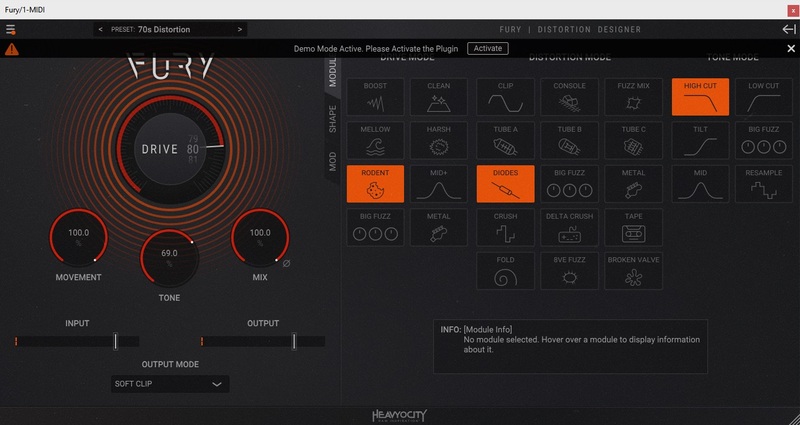This screenshot has width=800, height=425.
Task: Select the Mellow drive module
Action: pos(375,140)
